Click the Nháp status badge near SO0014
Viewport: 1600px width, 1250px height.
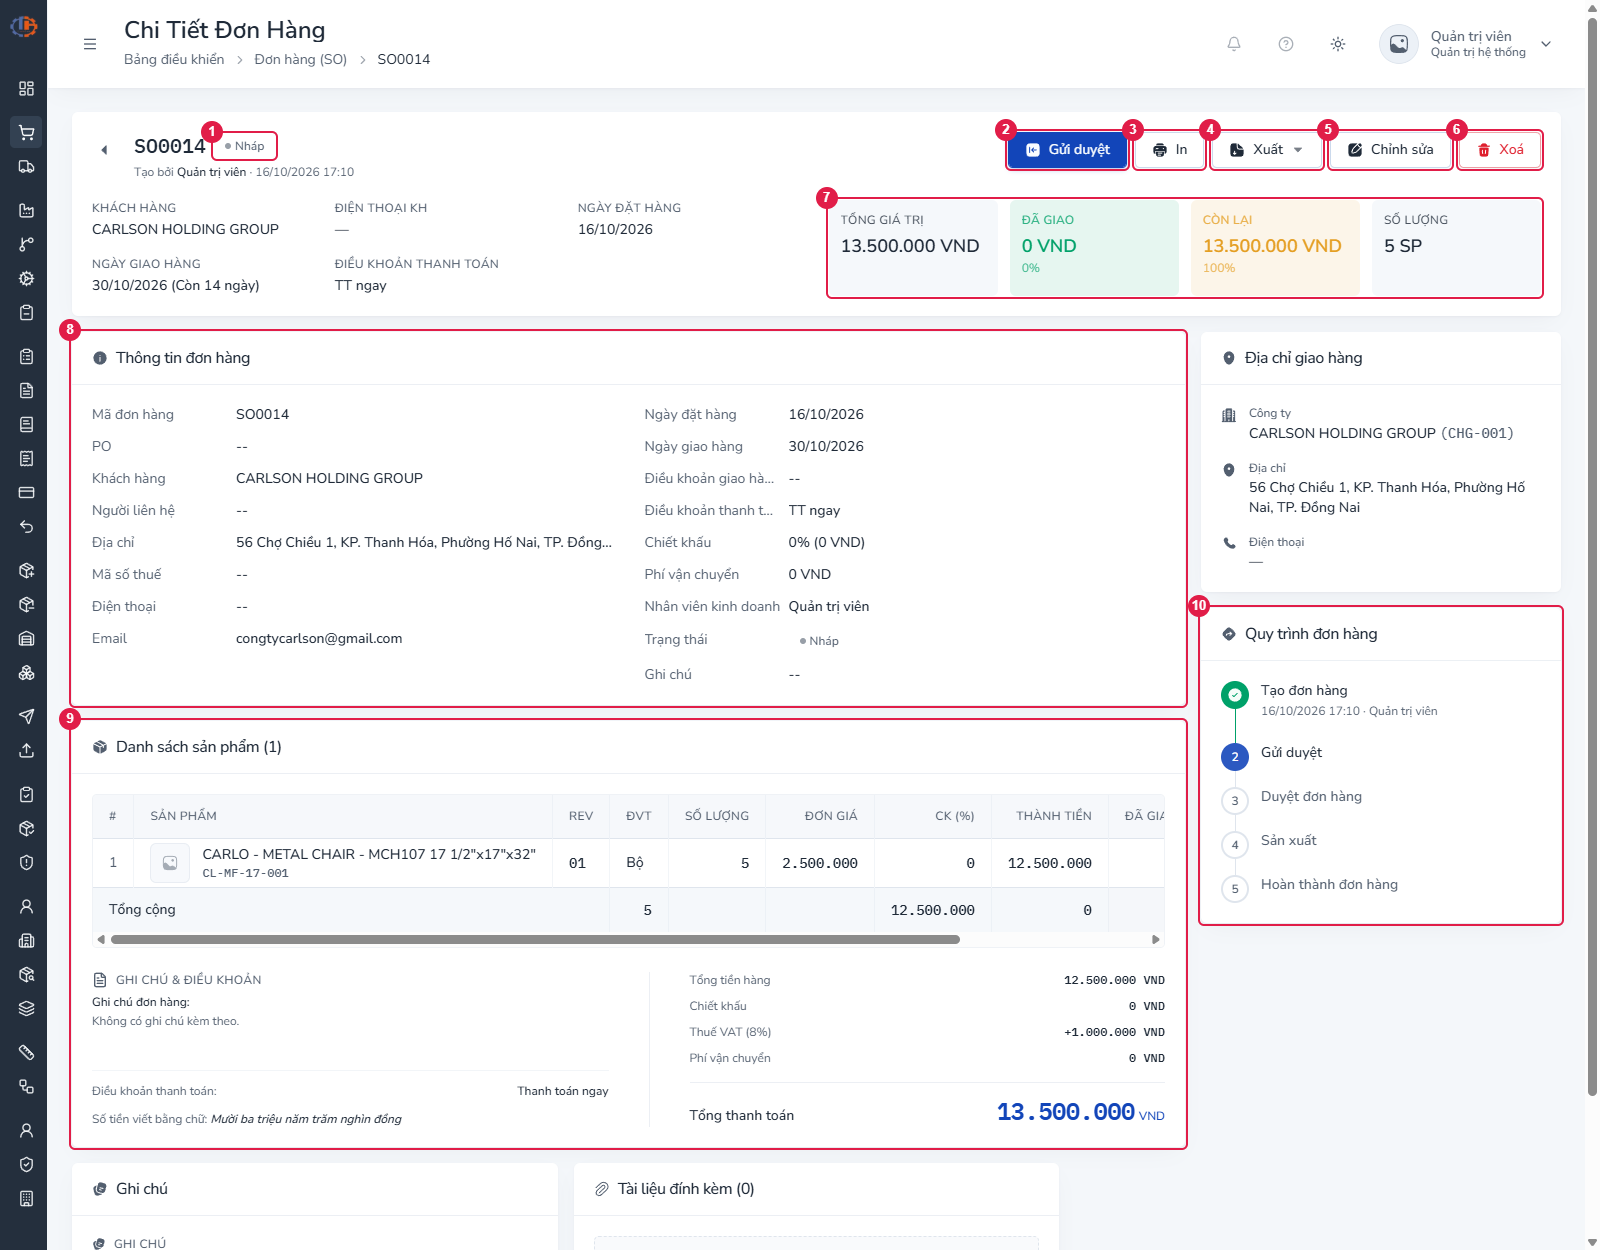245,146
